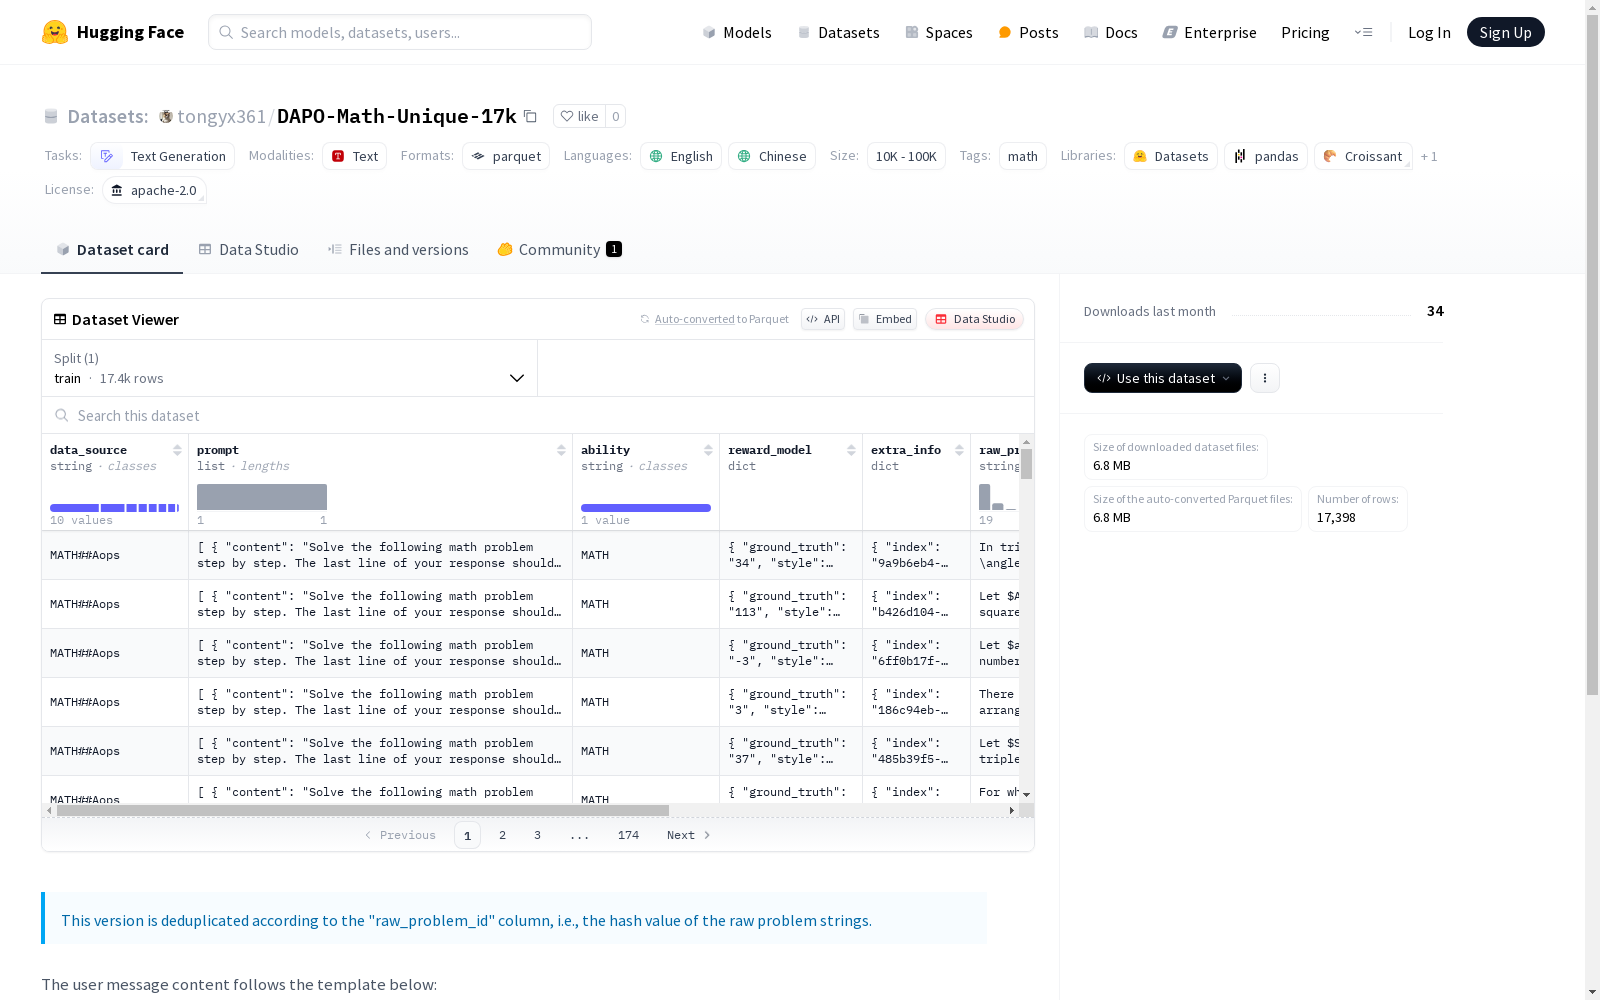Click the math tag
The height and width of the screenshot is (1000, 1600).
1023,156
